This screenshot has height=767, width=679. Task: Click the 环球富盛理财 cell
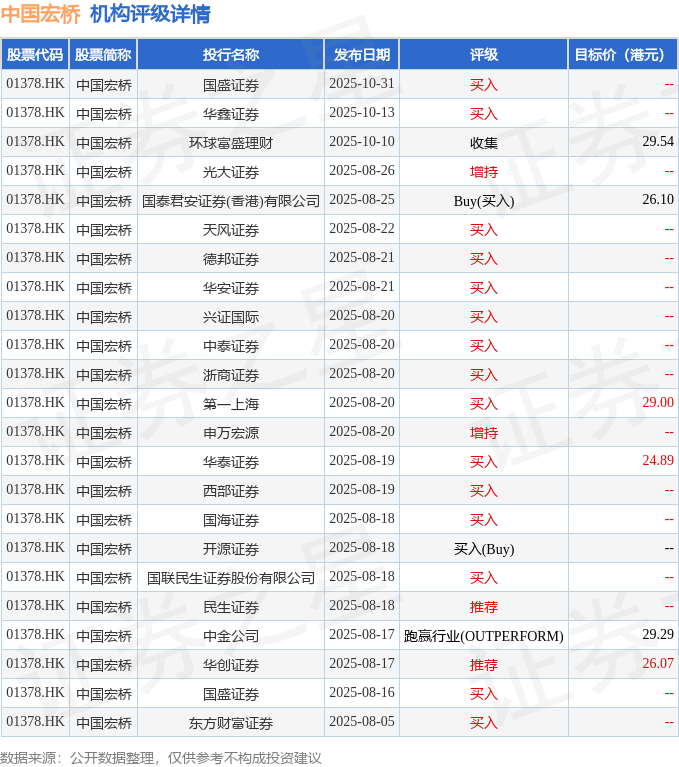coord(231,143)
